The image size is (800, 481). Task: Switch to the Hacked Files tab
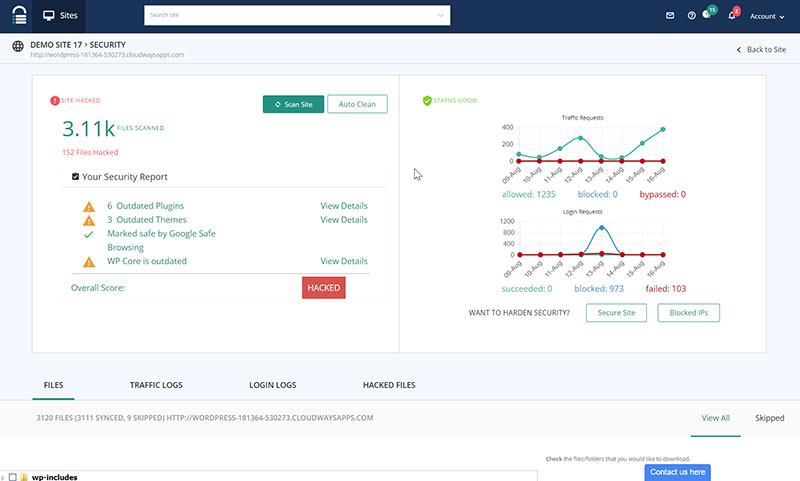pos(389,385)
